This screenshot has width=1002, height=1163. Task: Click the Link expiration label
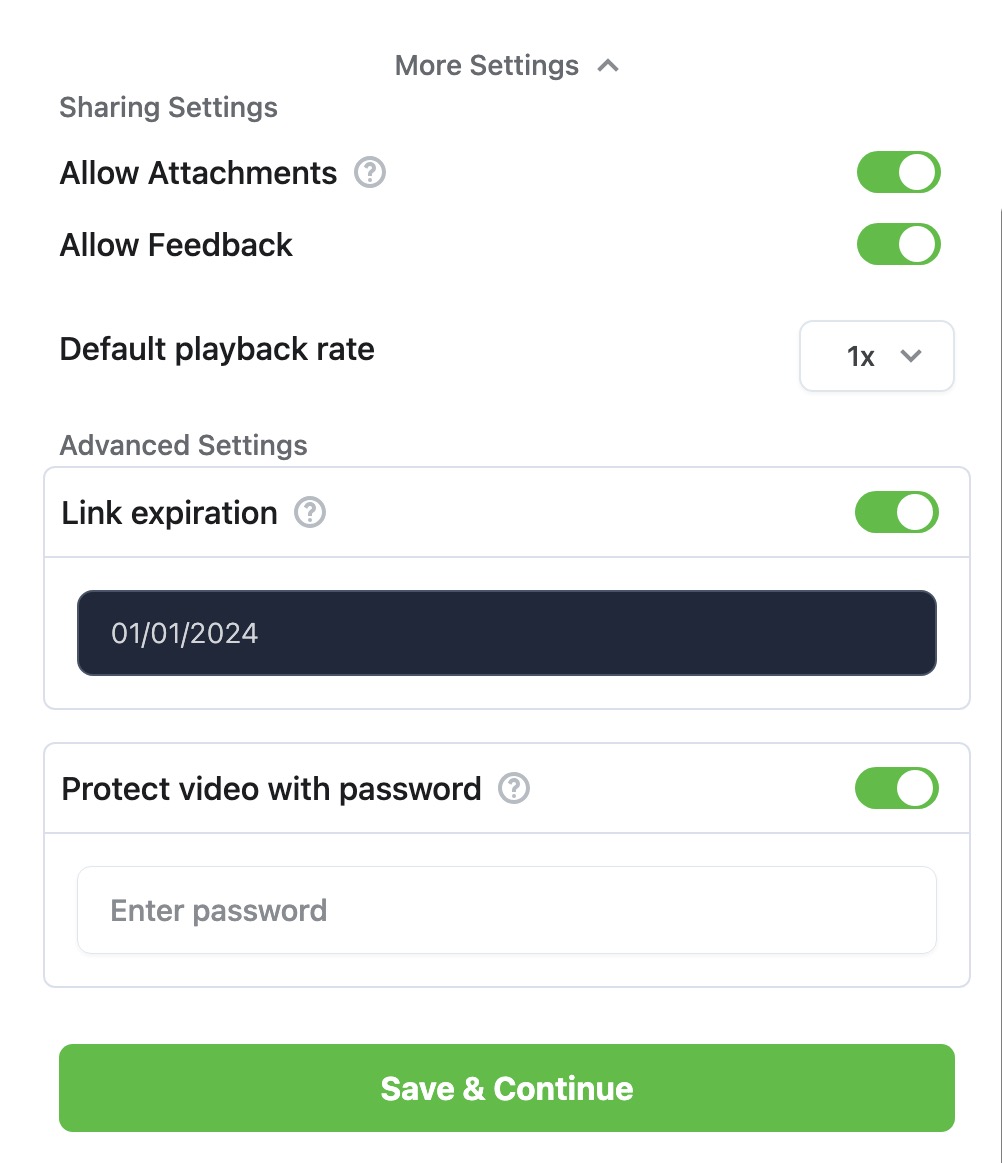169,513
